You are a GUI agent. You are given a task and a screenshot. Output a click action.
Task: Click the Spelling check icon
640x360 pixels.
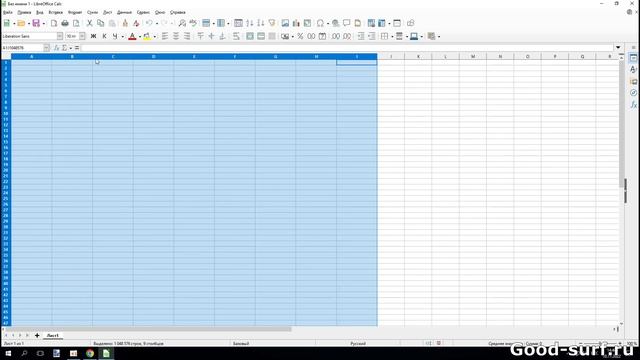pyautogui.click(x=193, y=23)
